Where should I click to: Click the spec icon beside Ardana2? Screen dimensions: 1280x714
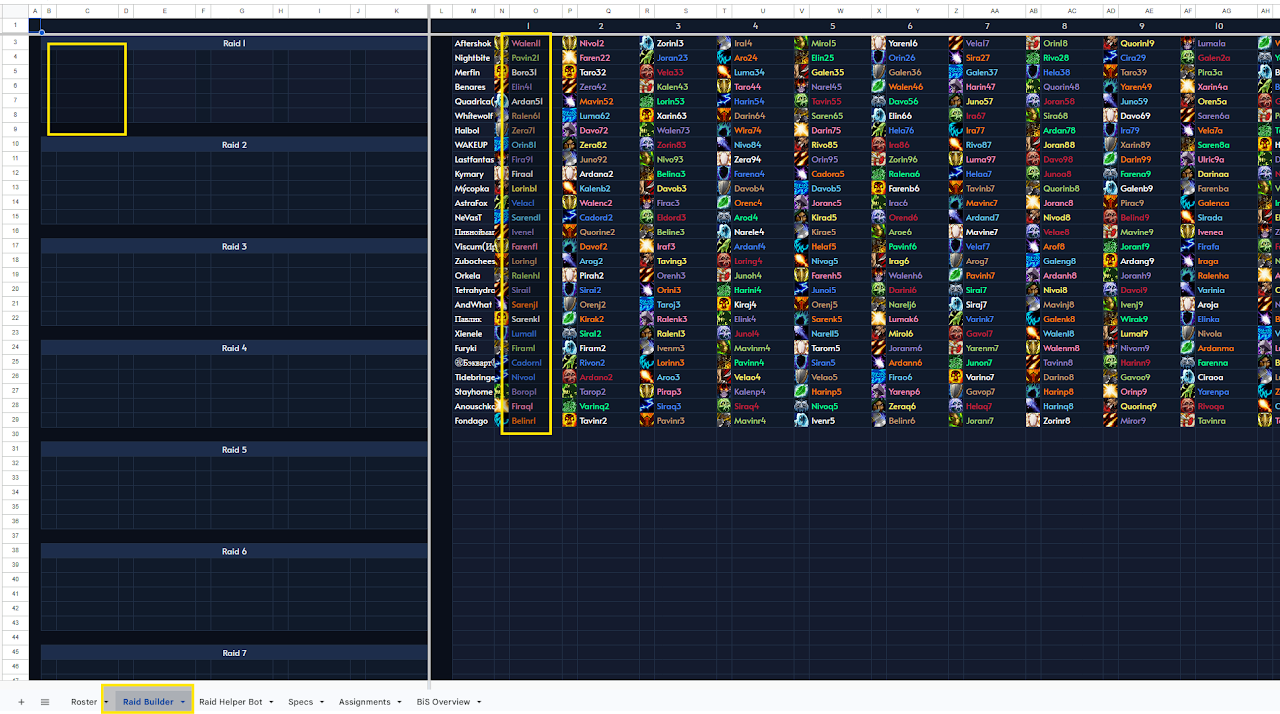pos(570,174)
